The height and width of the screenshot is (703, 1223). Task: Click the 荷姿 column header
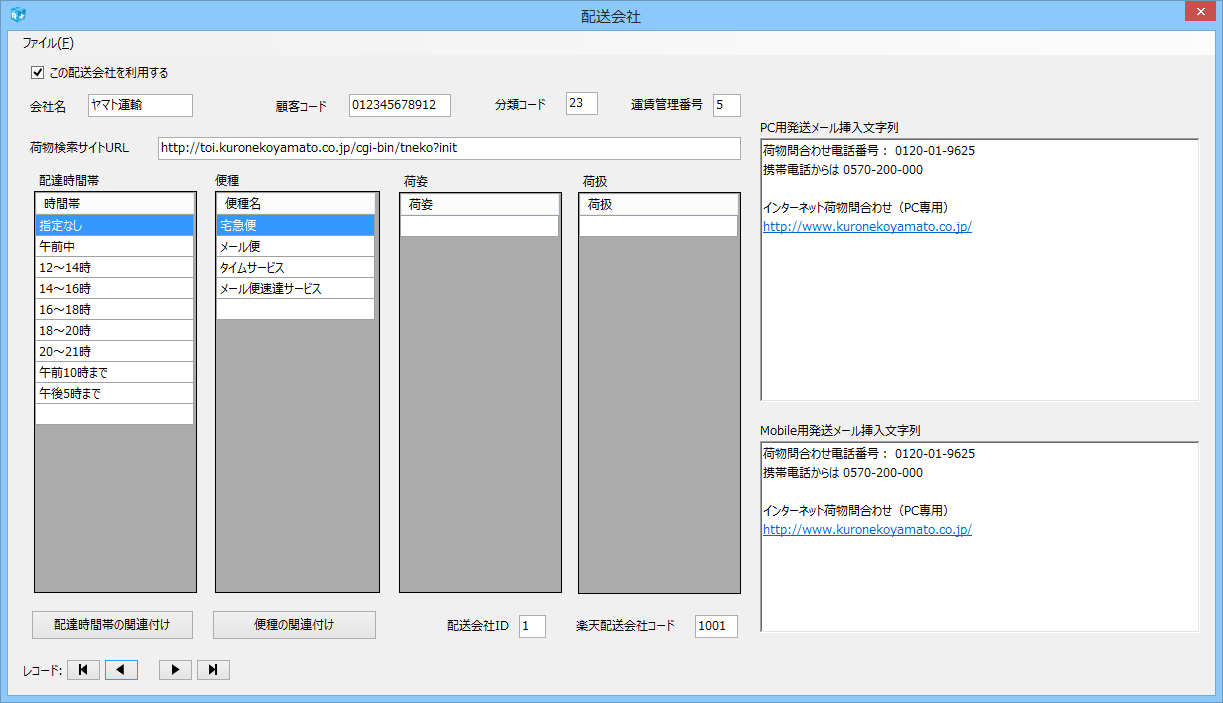tap(479, 204)
